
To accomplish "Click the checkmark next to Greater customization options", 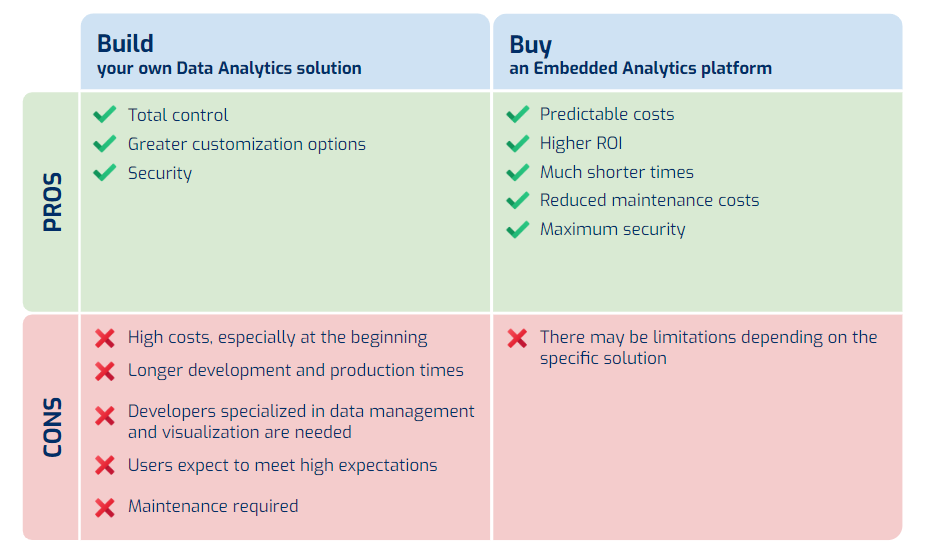I will [105, 143].
